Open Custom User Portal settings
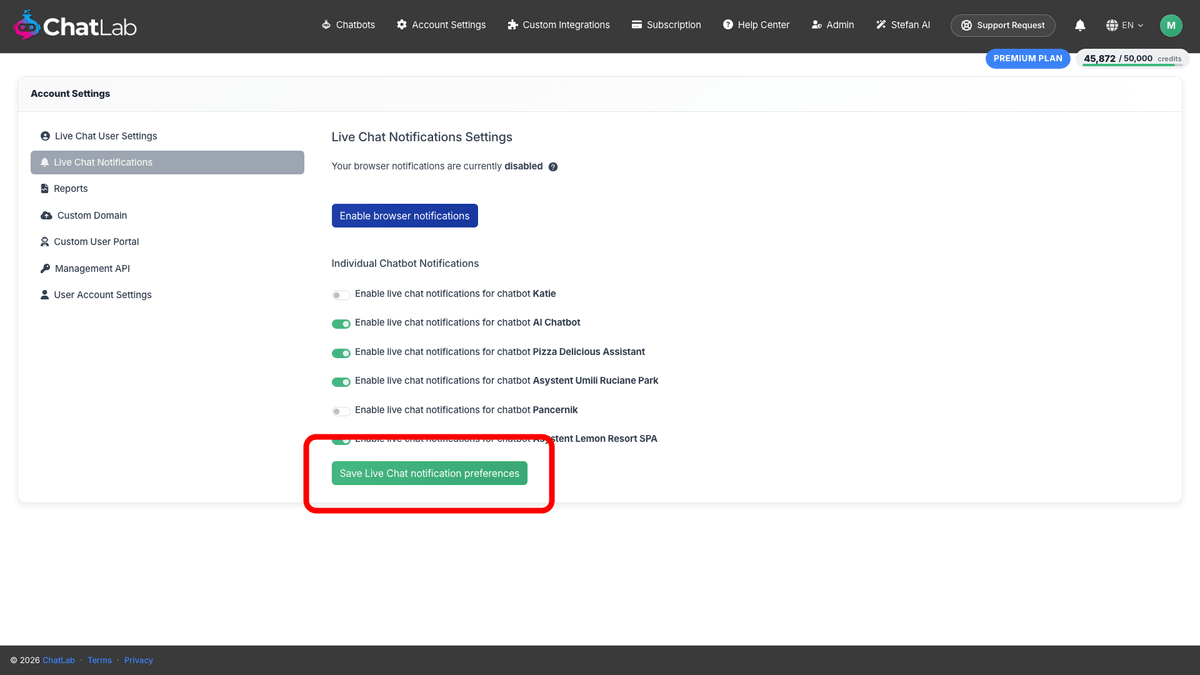 pos(89,242)
